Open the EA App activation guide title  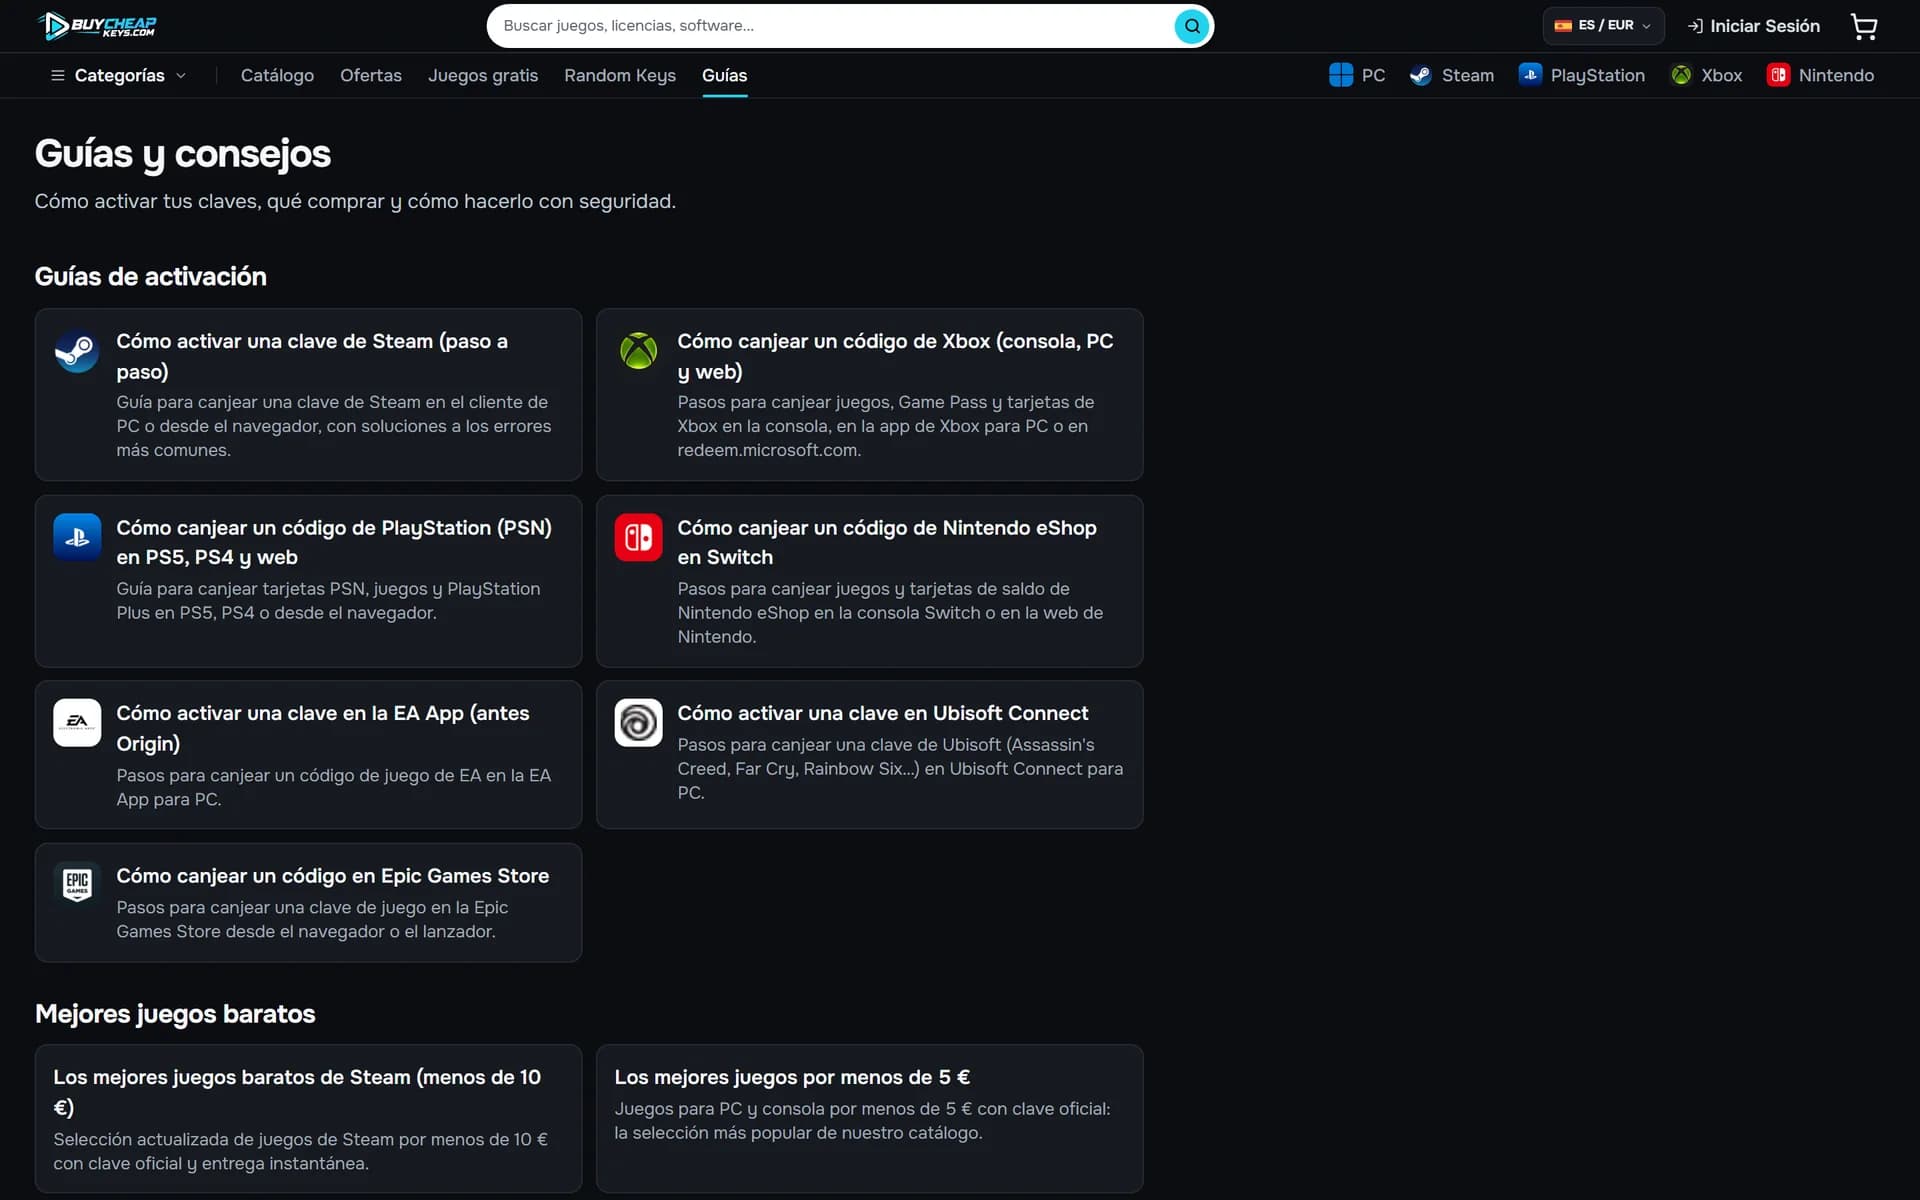coord(323,728)
